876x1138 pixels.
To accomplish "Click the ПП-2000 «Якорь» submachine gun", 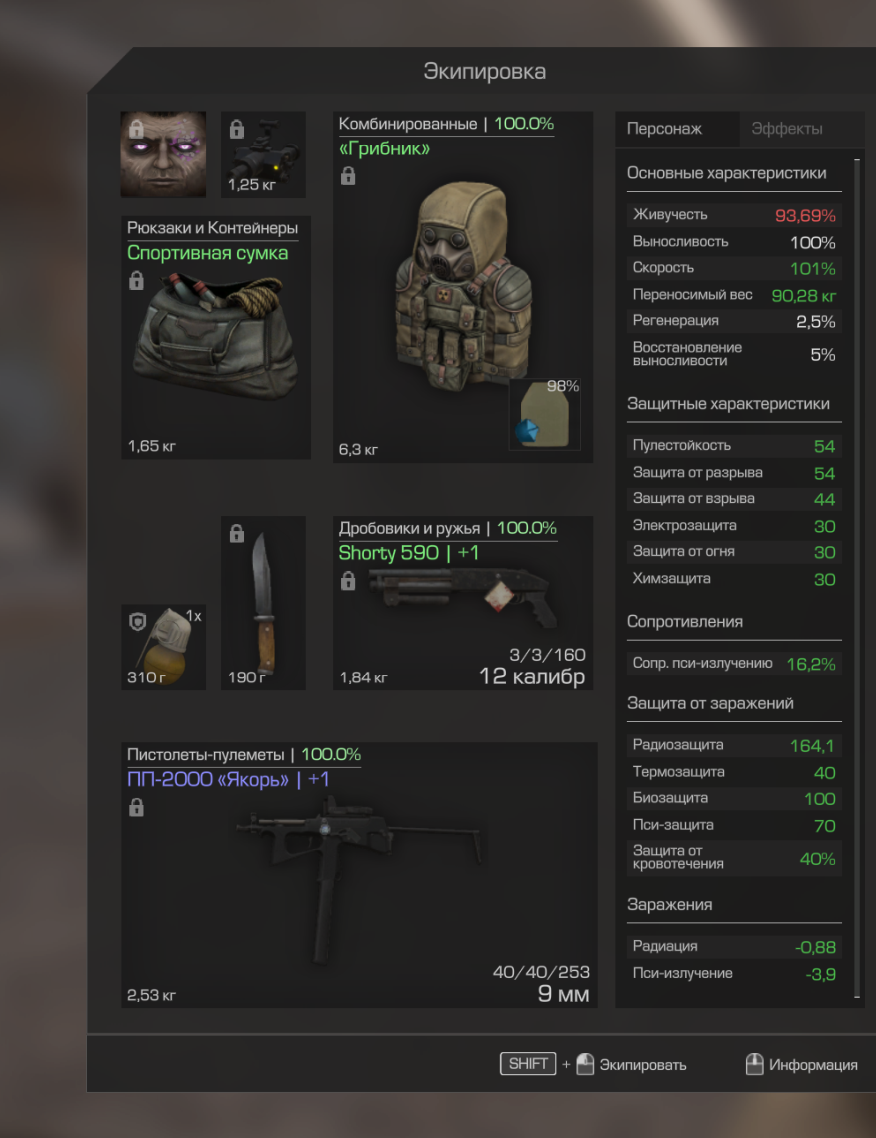I will (x=359, y=875).
